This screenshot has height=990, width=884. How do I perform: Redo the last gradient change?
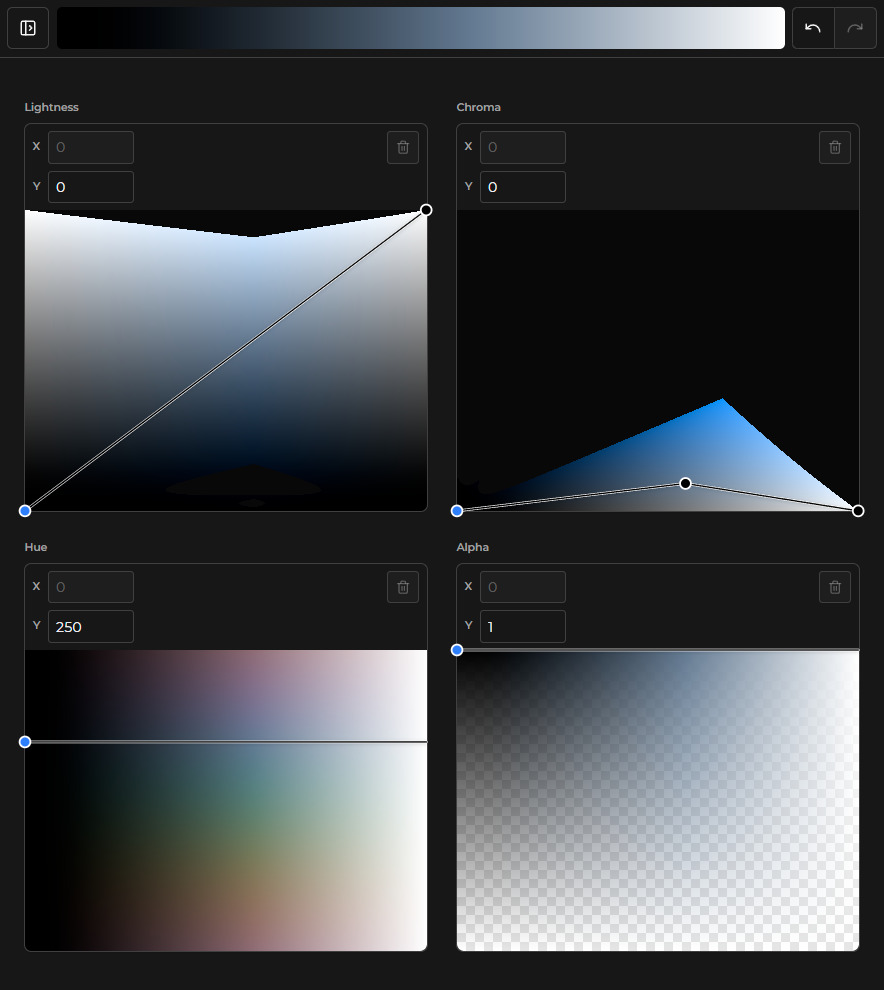coord(856,27)
